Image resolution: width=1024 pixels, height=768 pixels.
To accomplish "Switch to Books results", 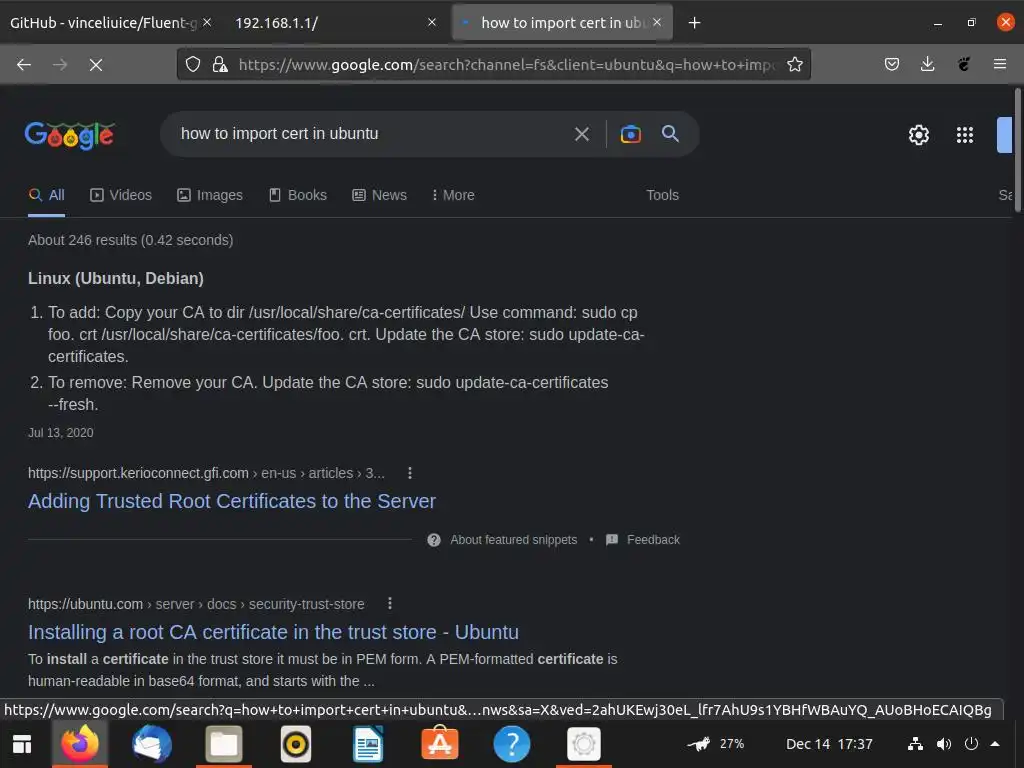I will [x=298, y=195].
